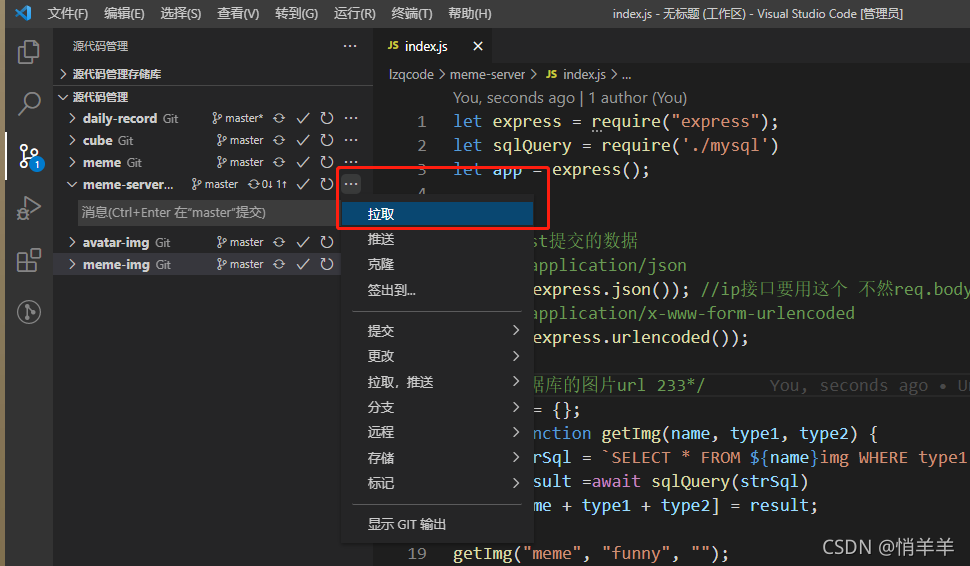Open the 远程 submenu
The image size is (970, 566).
[x=437, y=432]
